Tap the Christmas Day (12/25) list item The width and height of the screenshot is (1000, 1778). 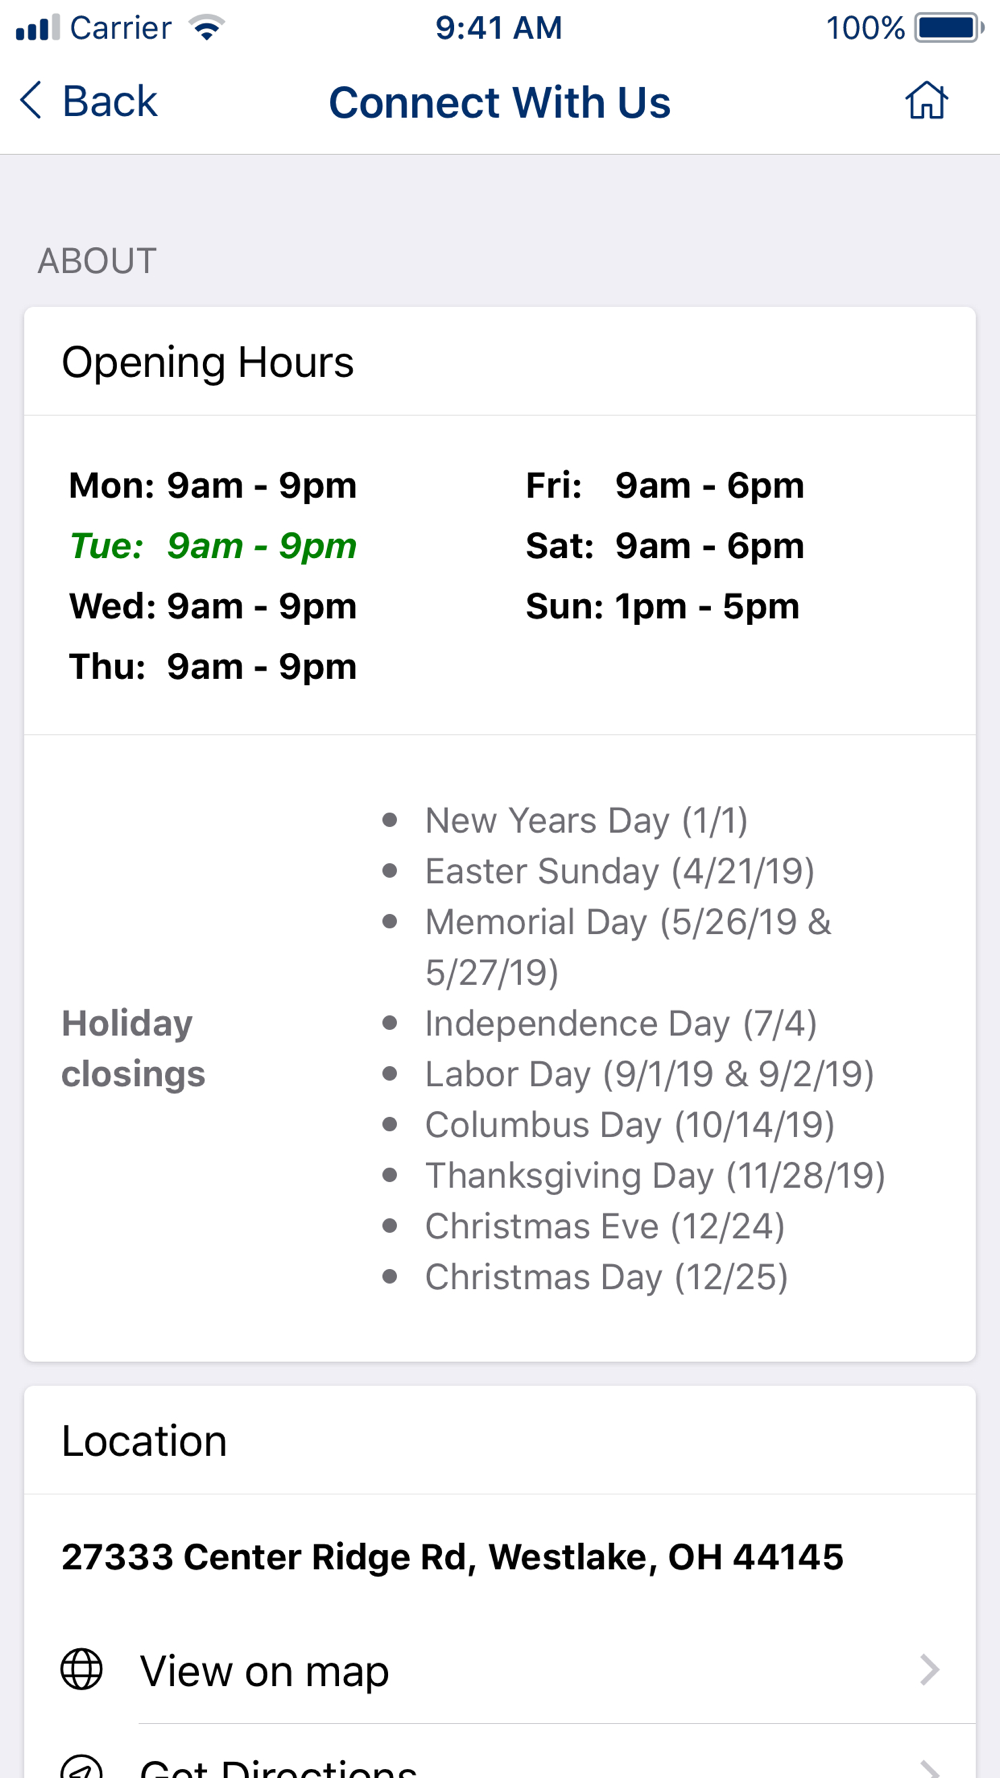pyautogui.click(x=606, y=1277)
